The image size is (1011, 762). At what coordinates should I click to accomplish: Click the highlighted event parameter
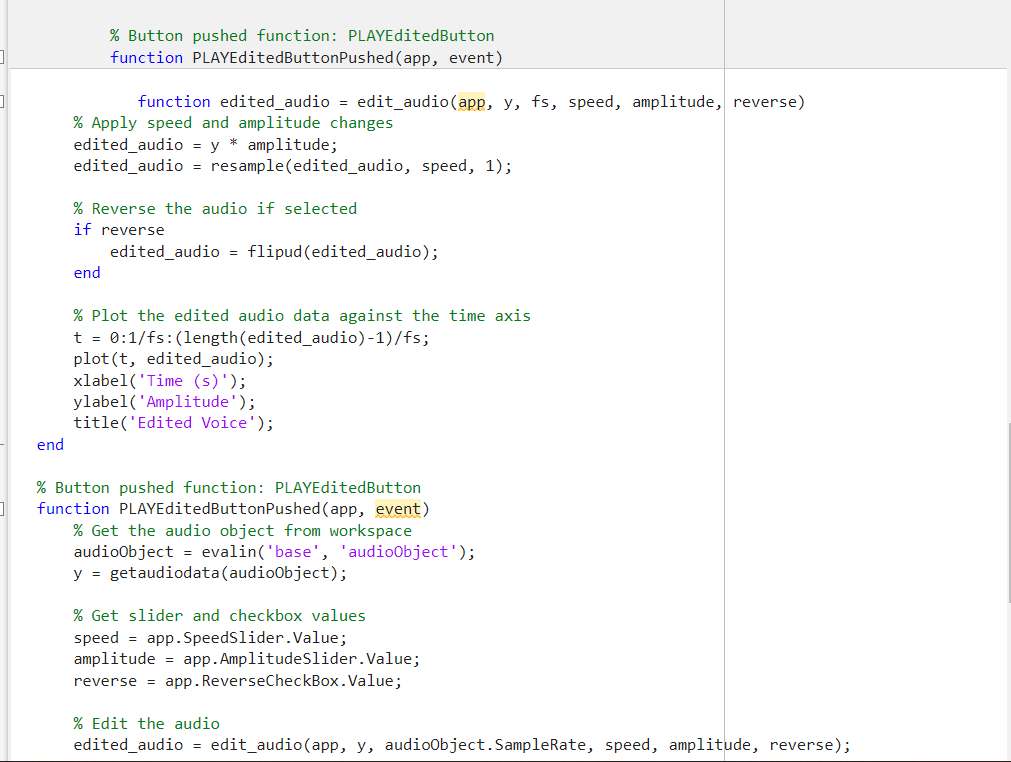pyautogui.click(x=398, y=508)
